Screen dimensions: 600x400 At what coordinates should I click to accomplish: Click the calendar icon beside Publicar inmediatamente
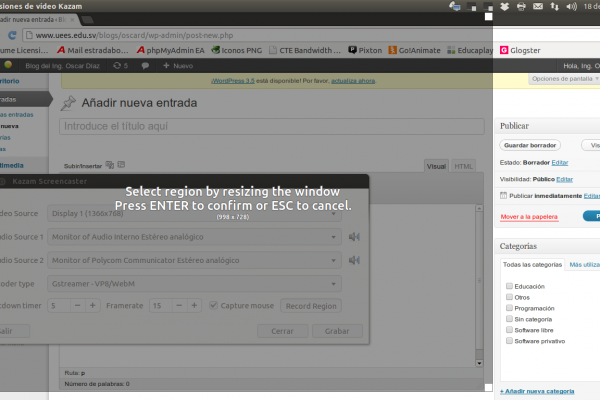(x=503, y=196)
